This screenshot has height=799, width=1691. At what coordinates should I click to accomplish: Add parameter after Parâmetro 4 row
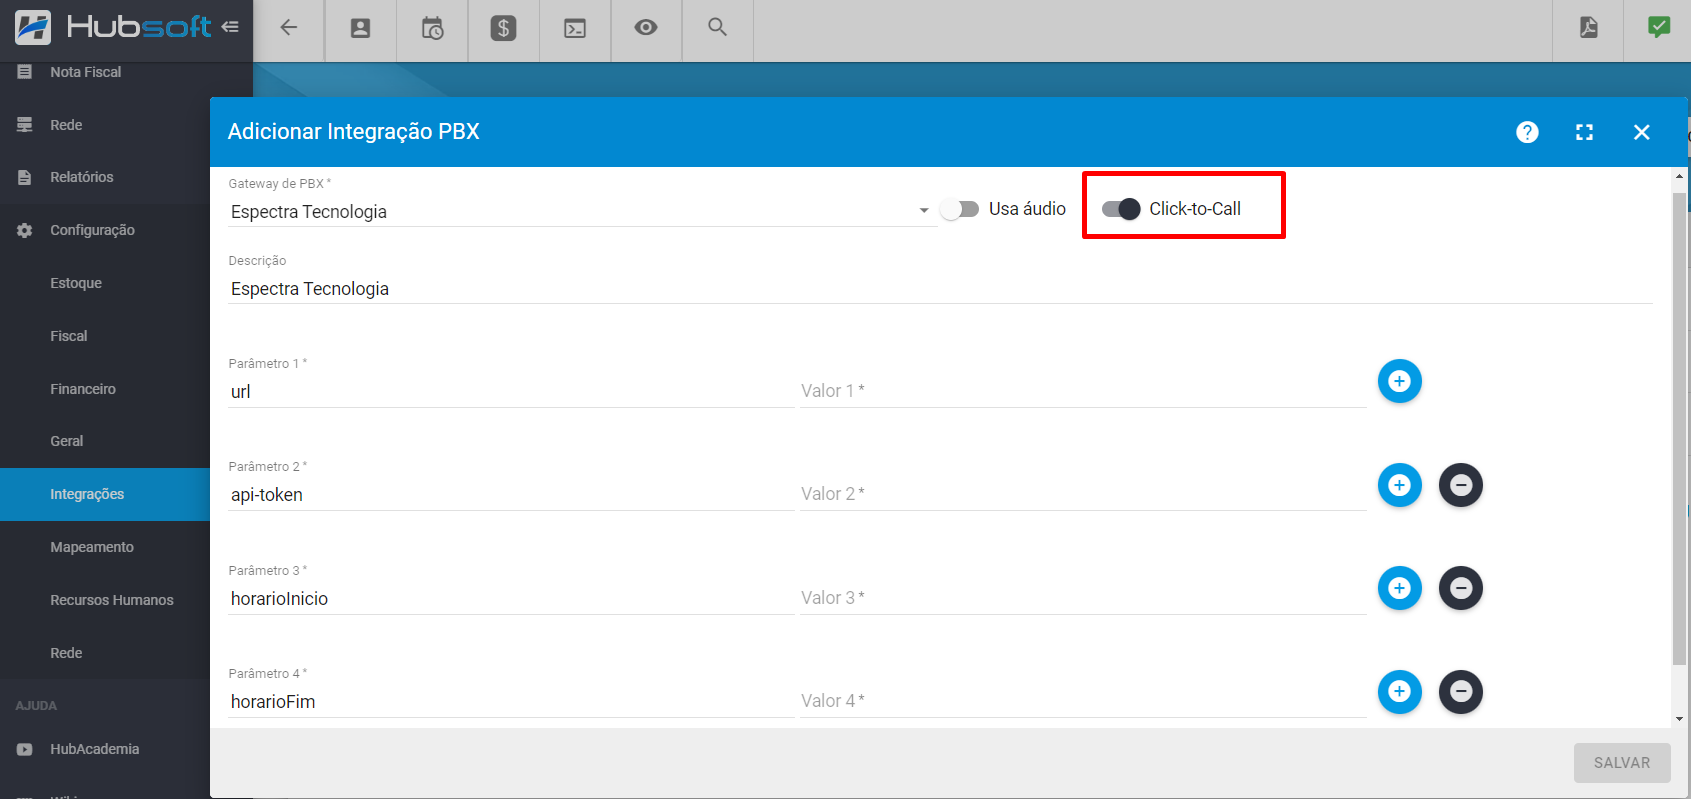tap(1399, 691)
